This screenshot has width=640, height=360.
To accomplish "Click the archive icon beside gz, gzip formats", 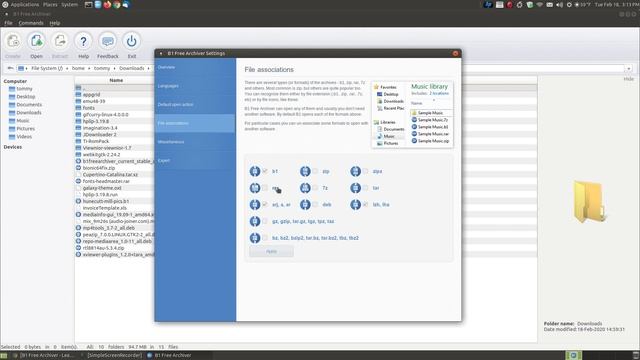I will (255, 222).
